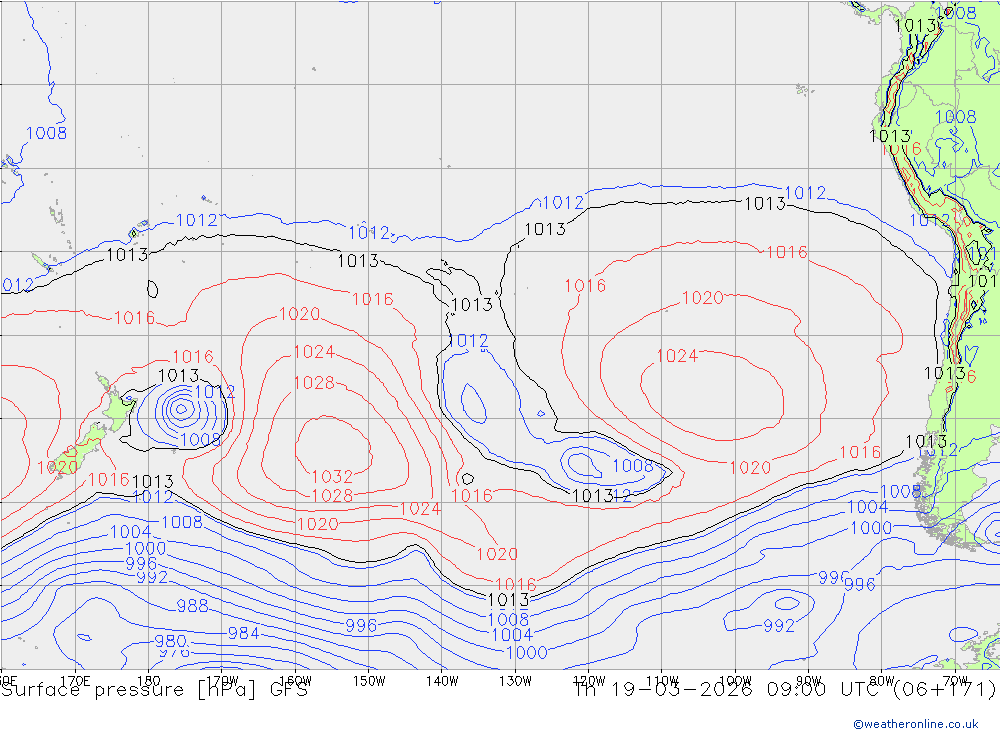Viewport: 1000px width, 733px height.
Task: Click the 1013 label at top right
Action: [x=914, y=26]
